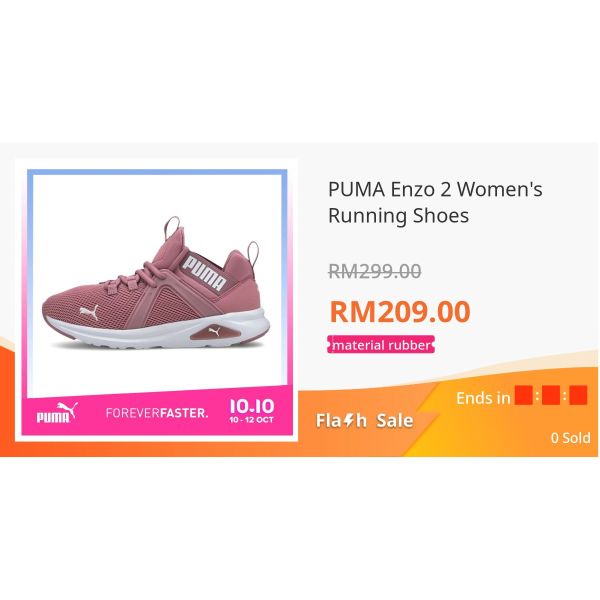The width and height of the screenshot is (600, 600).
Task: Select the material rubber voucher tag
Action: 381,344
